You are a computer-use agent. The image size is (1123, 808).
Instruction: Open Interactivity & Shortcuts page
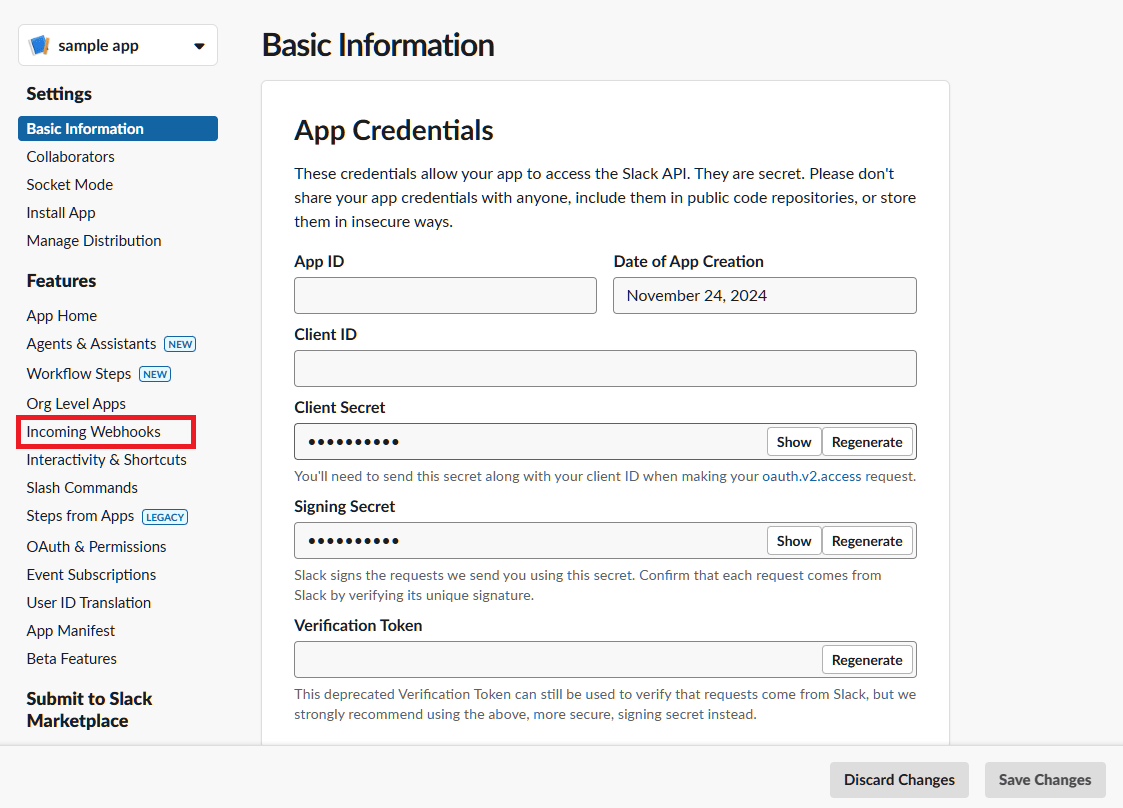[x=107, y=459]
